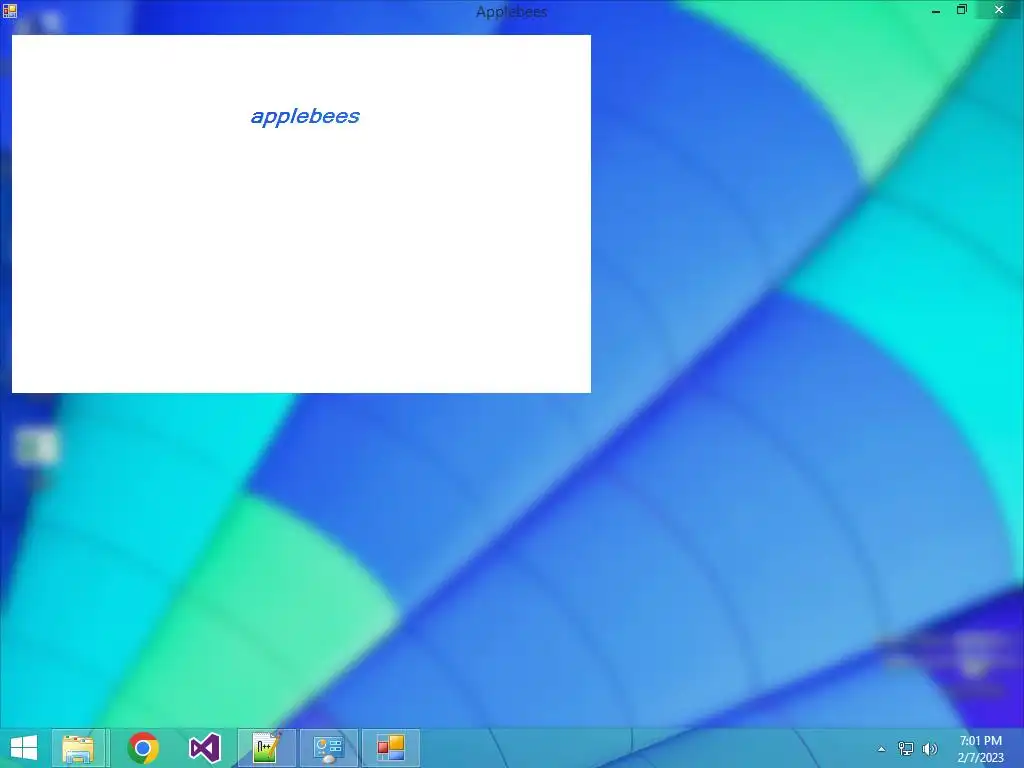Click the Applebees window title icon

10,10
